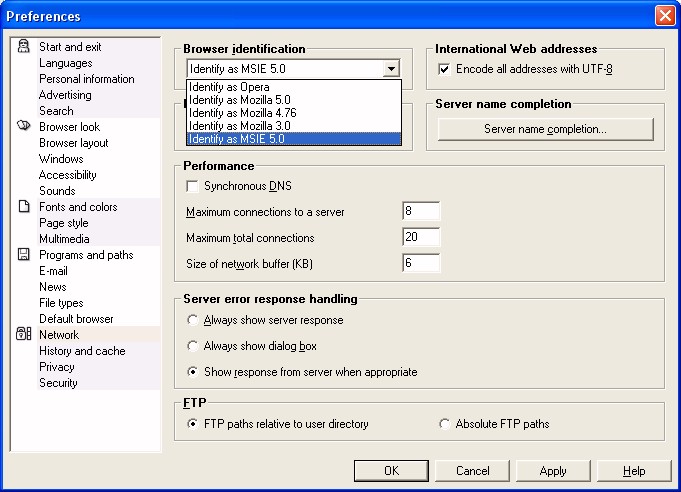The width and height of the screenshot is (681, 492).
Task: Click the network buffer size field
Action: click(421, 263)
